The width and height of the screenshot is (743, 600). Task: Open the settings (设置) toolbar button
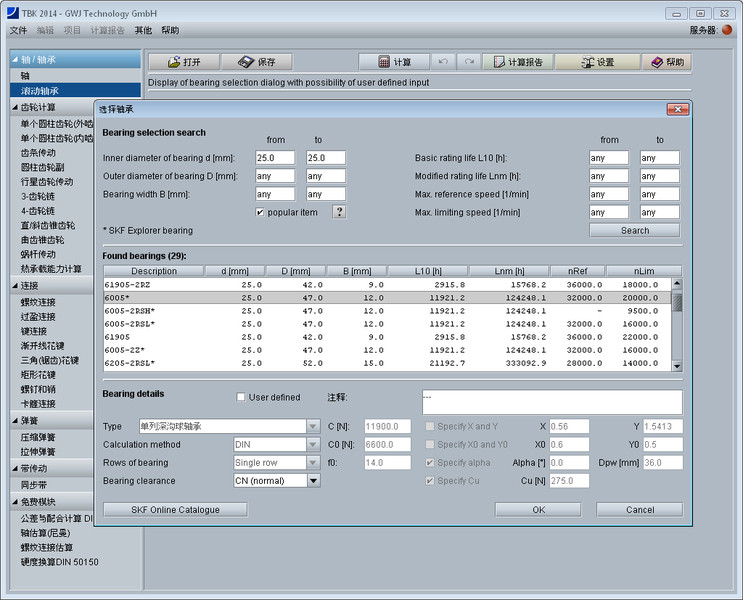597,62
